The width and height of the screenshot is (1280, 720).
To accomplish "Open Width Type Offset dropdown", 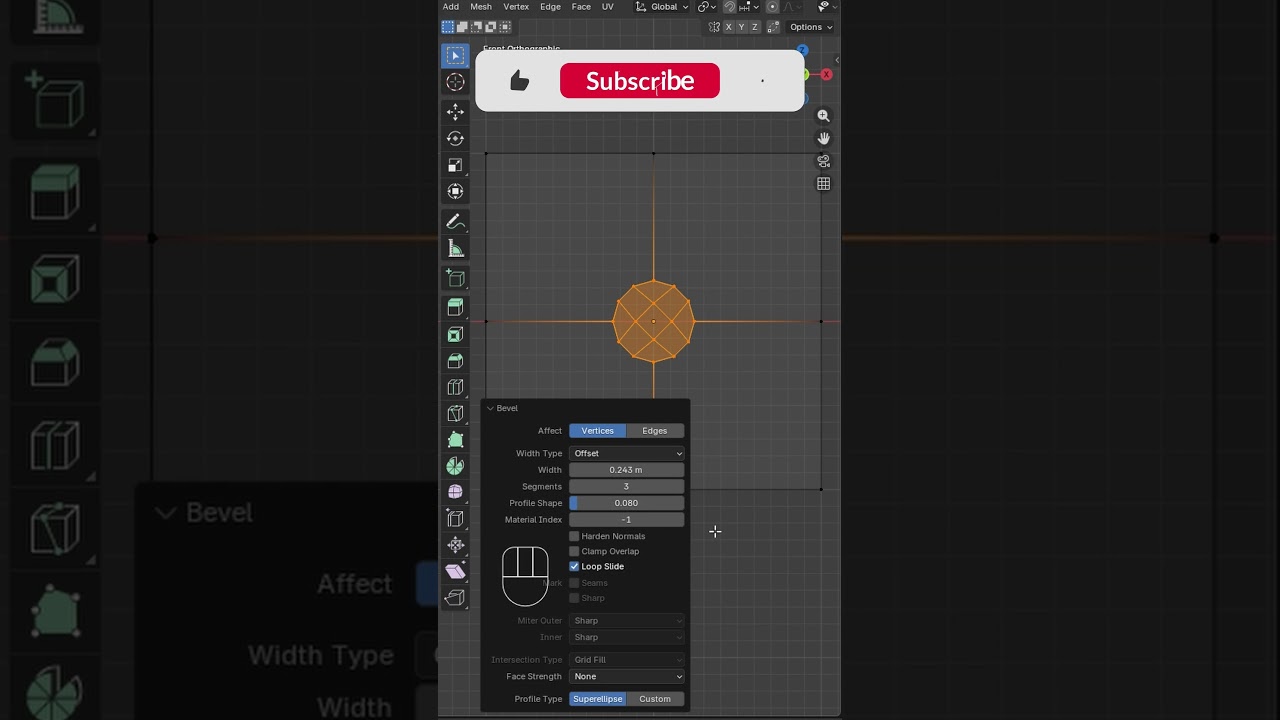I will tap(627, 453).
